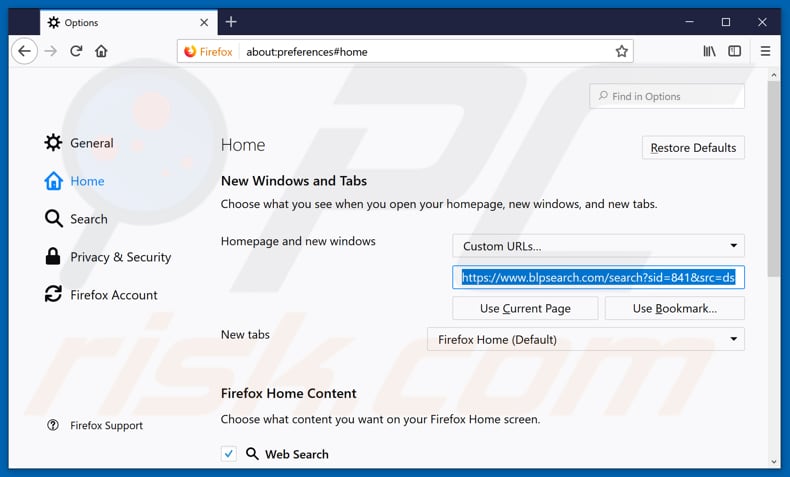Click the Use Current Page button
The image size is (790, 477).
pyautogui.click(x=525, y=308)
